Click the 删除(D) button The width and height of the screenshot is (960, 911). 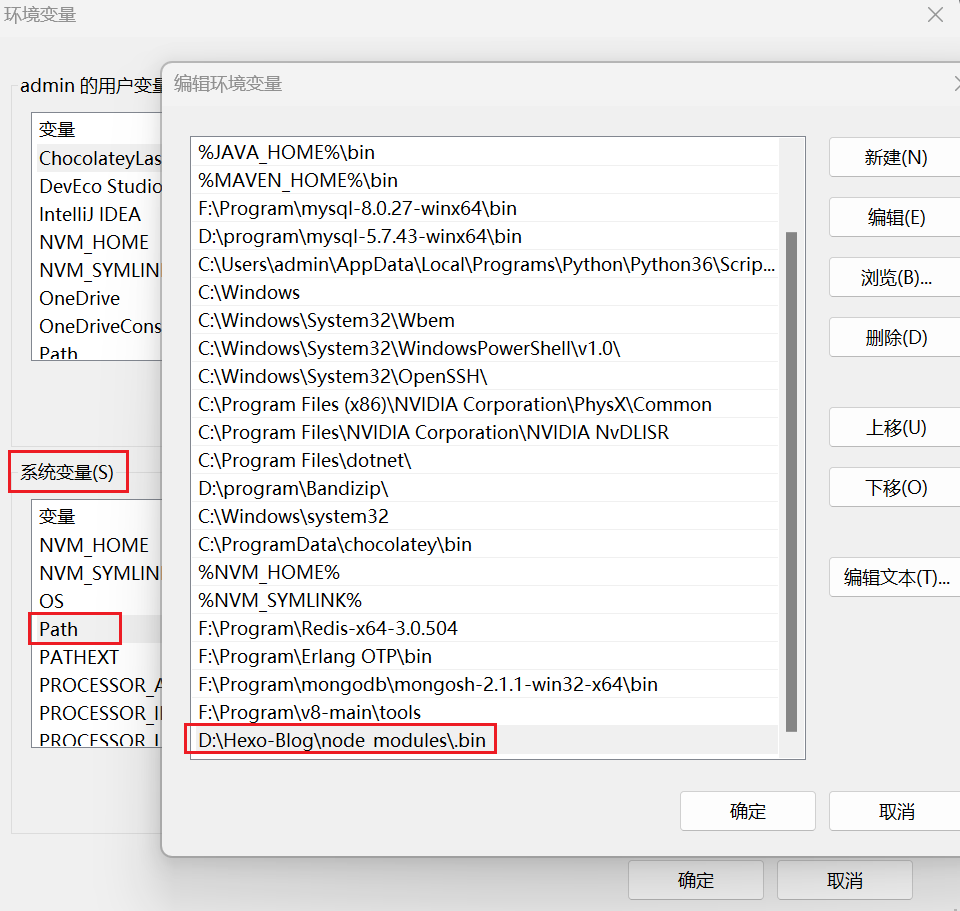pyautogui.click(x=894, y=338)
